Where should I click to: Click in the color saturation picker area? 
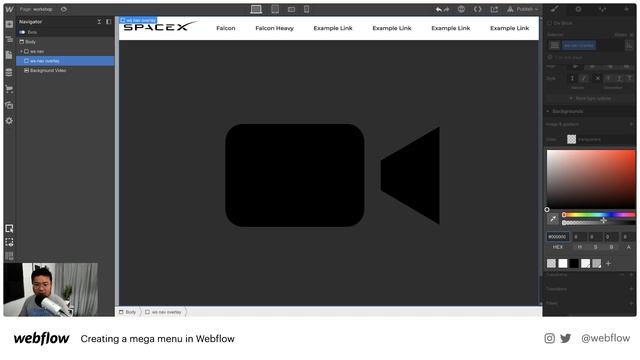point(591,179)
